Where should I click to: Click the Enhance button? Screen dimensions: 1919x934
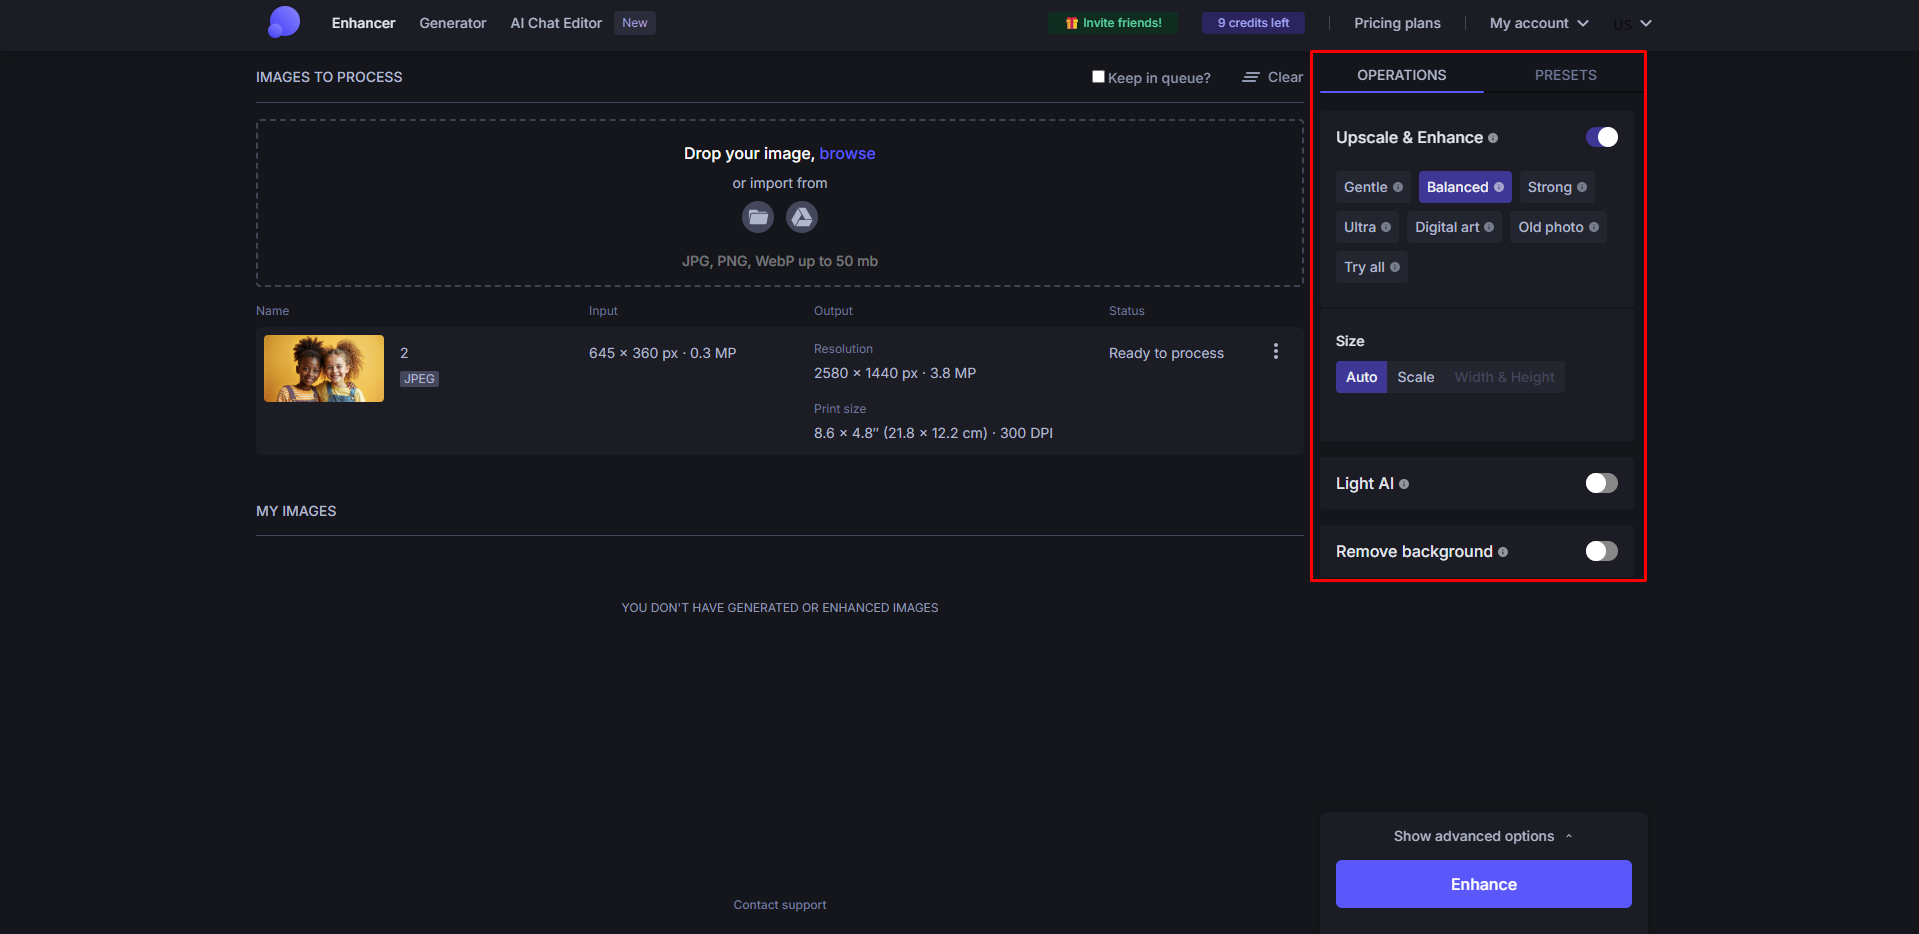[x=1484, y=884]
